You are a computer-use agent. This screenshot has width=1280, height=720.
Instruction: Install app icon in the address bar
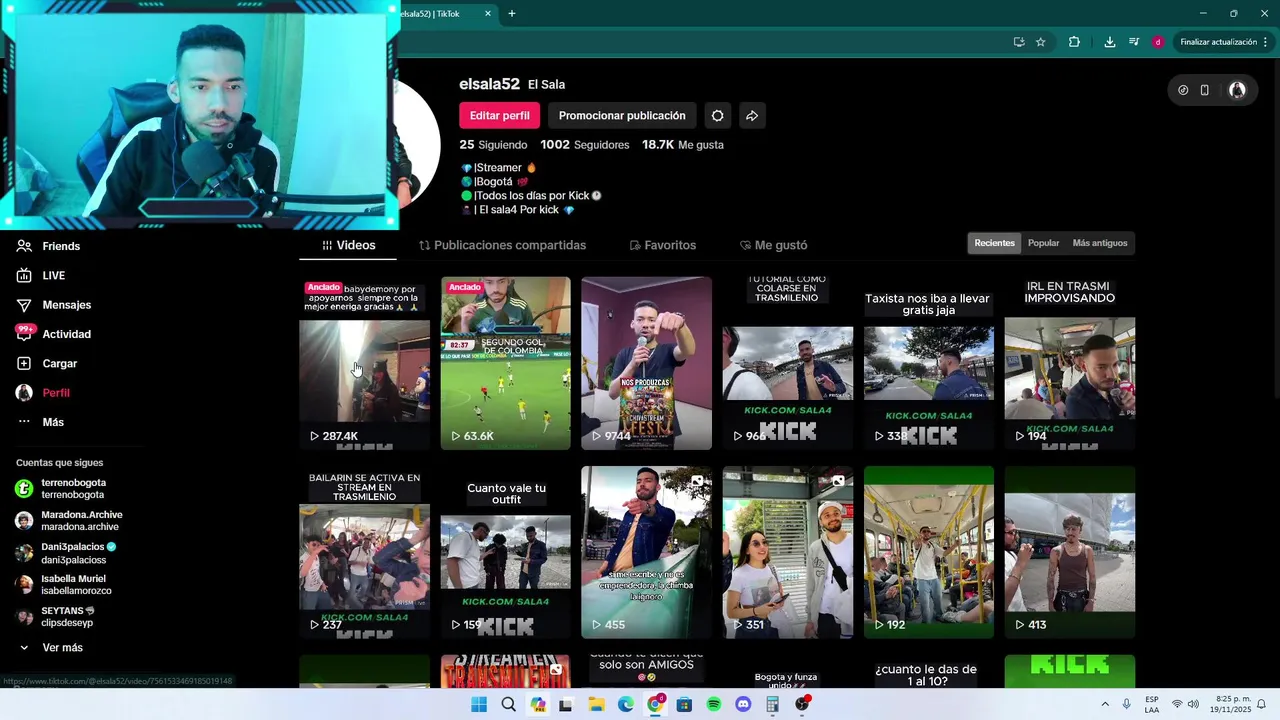(x=1019, y=42)
